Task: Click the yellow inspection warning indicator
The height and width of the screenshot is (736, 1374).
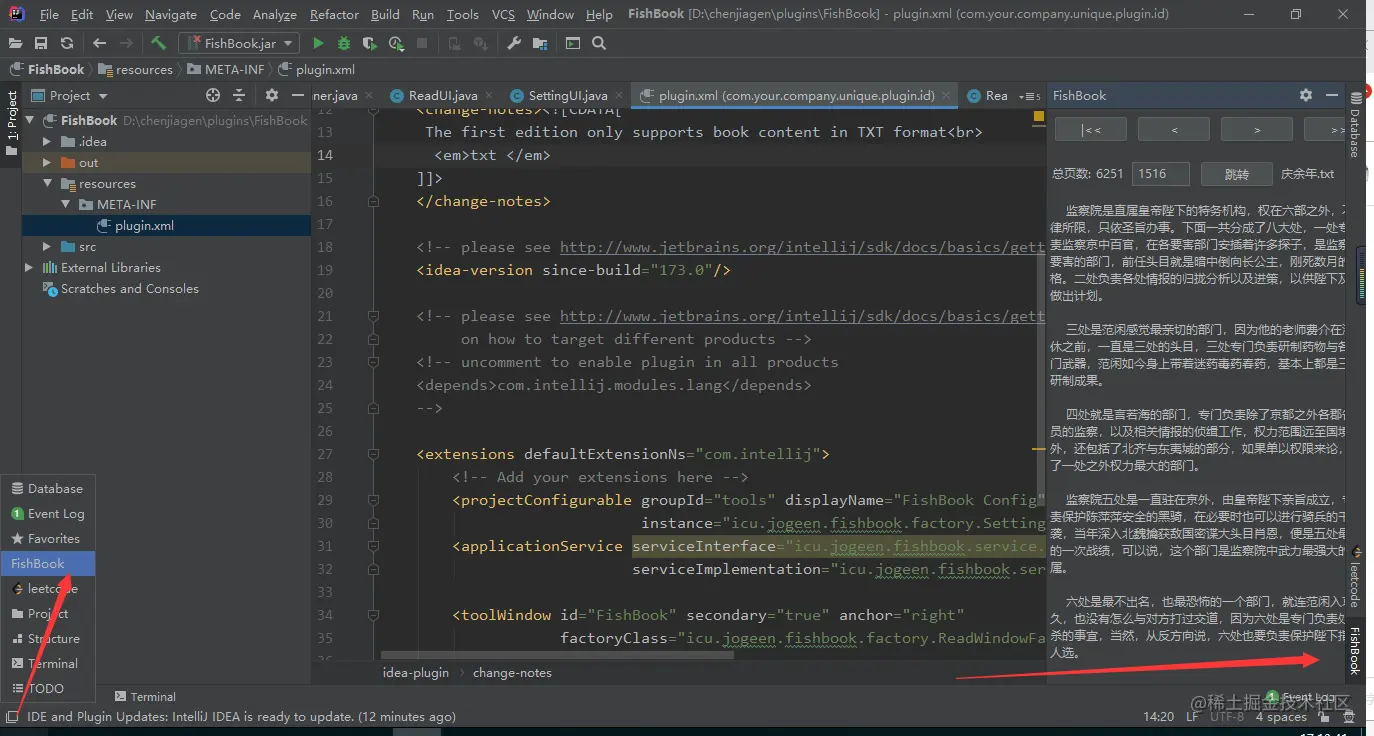Action: (1038, 117)
